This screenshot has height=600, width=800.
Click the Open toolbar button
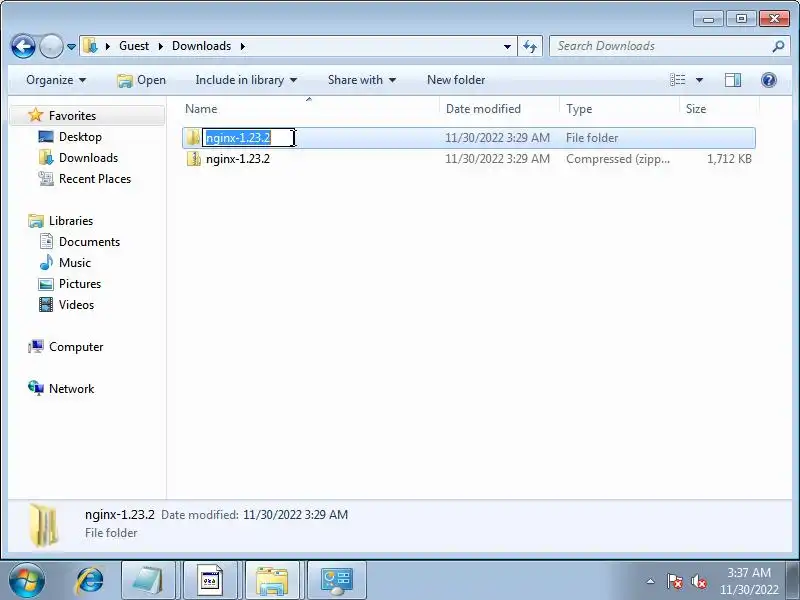tap(141, 80)
